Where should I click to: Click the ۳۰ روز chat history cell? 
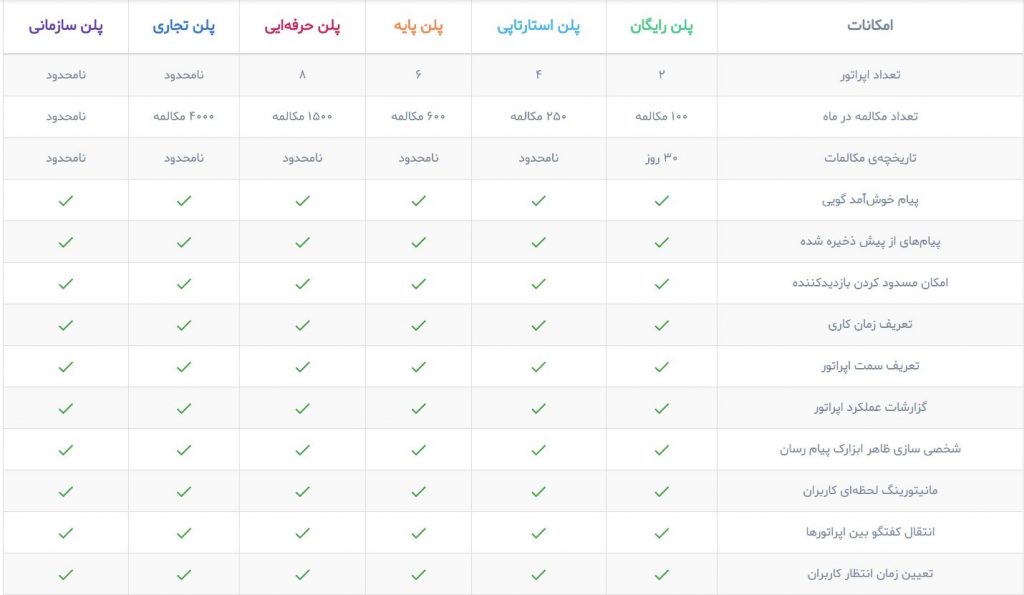tap(662, 158)
